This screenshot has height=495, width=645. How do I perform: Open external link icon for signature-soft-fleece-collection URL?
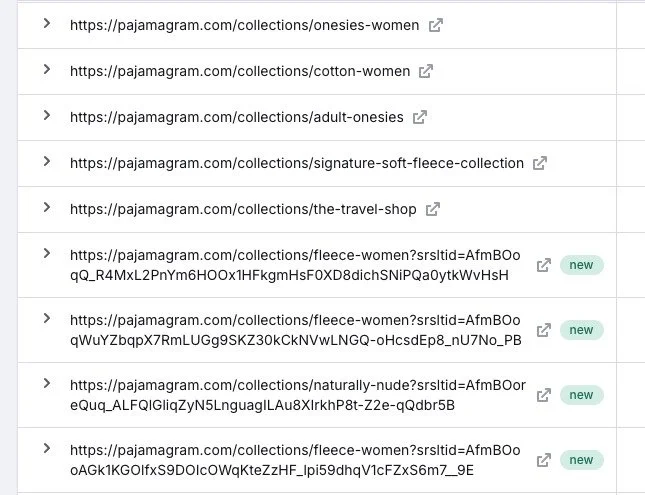(540, 163)
